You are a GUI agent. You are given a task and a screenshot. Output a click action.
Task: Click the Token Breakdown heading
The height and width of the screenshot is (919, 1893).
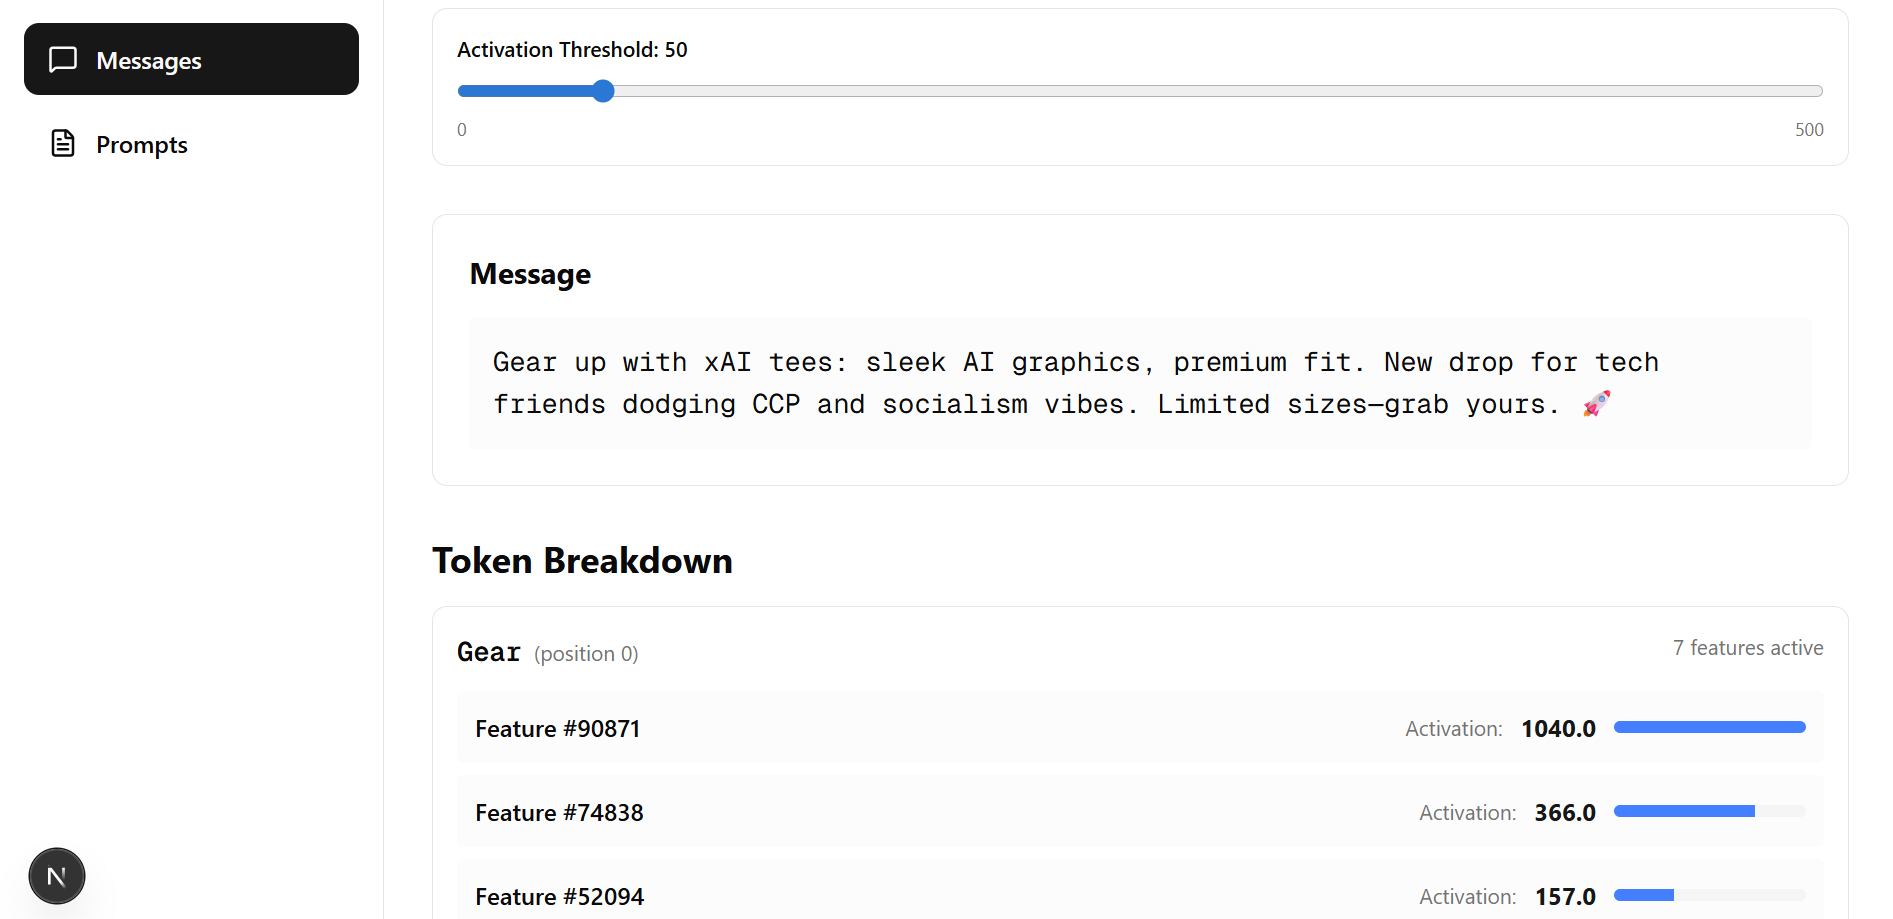[582, 561]
